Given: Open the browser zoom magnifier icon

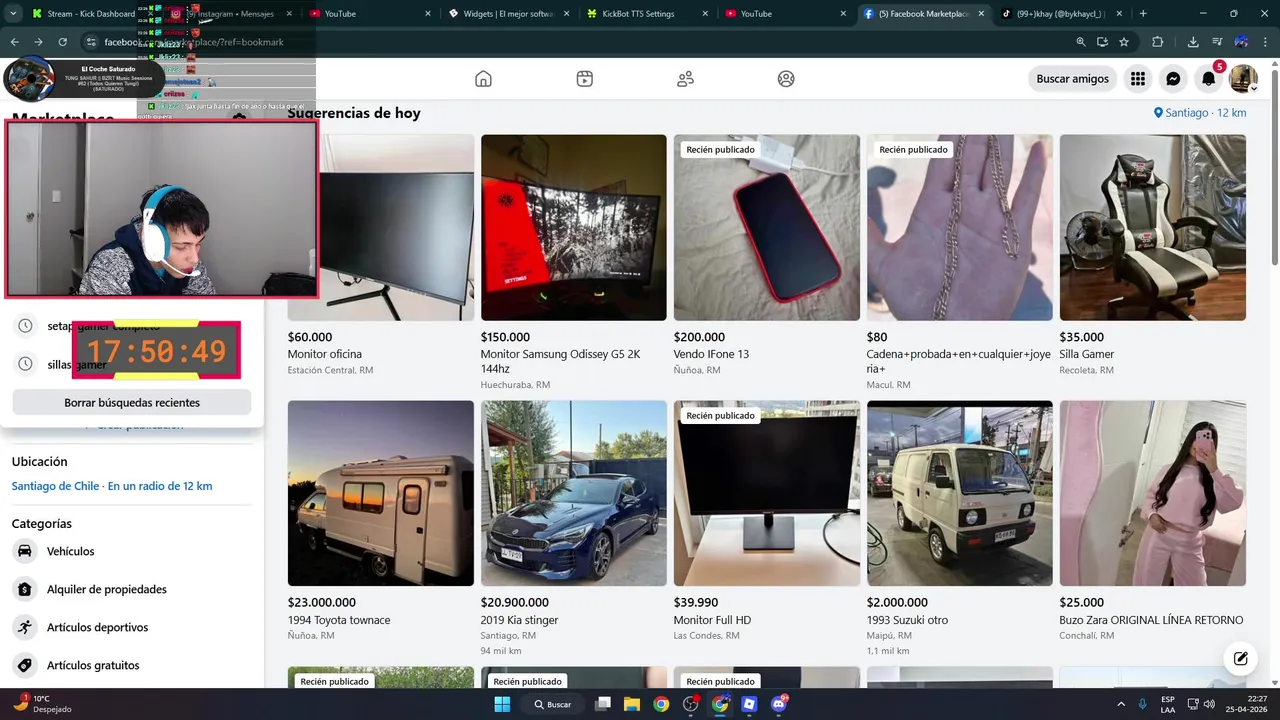Looking at the screenshot, I should click(x=1081, y=42).
